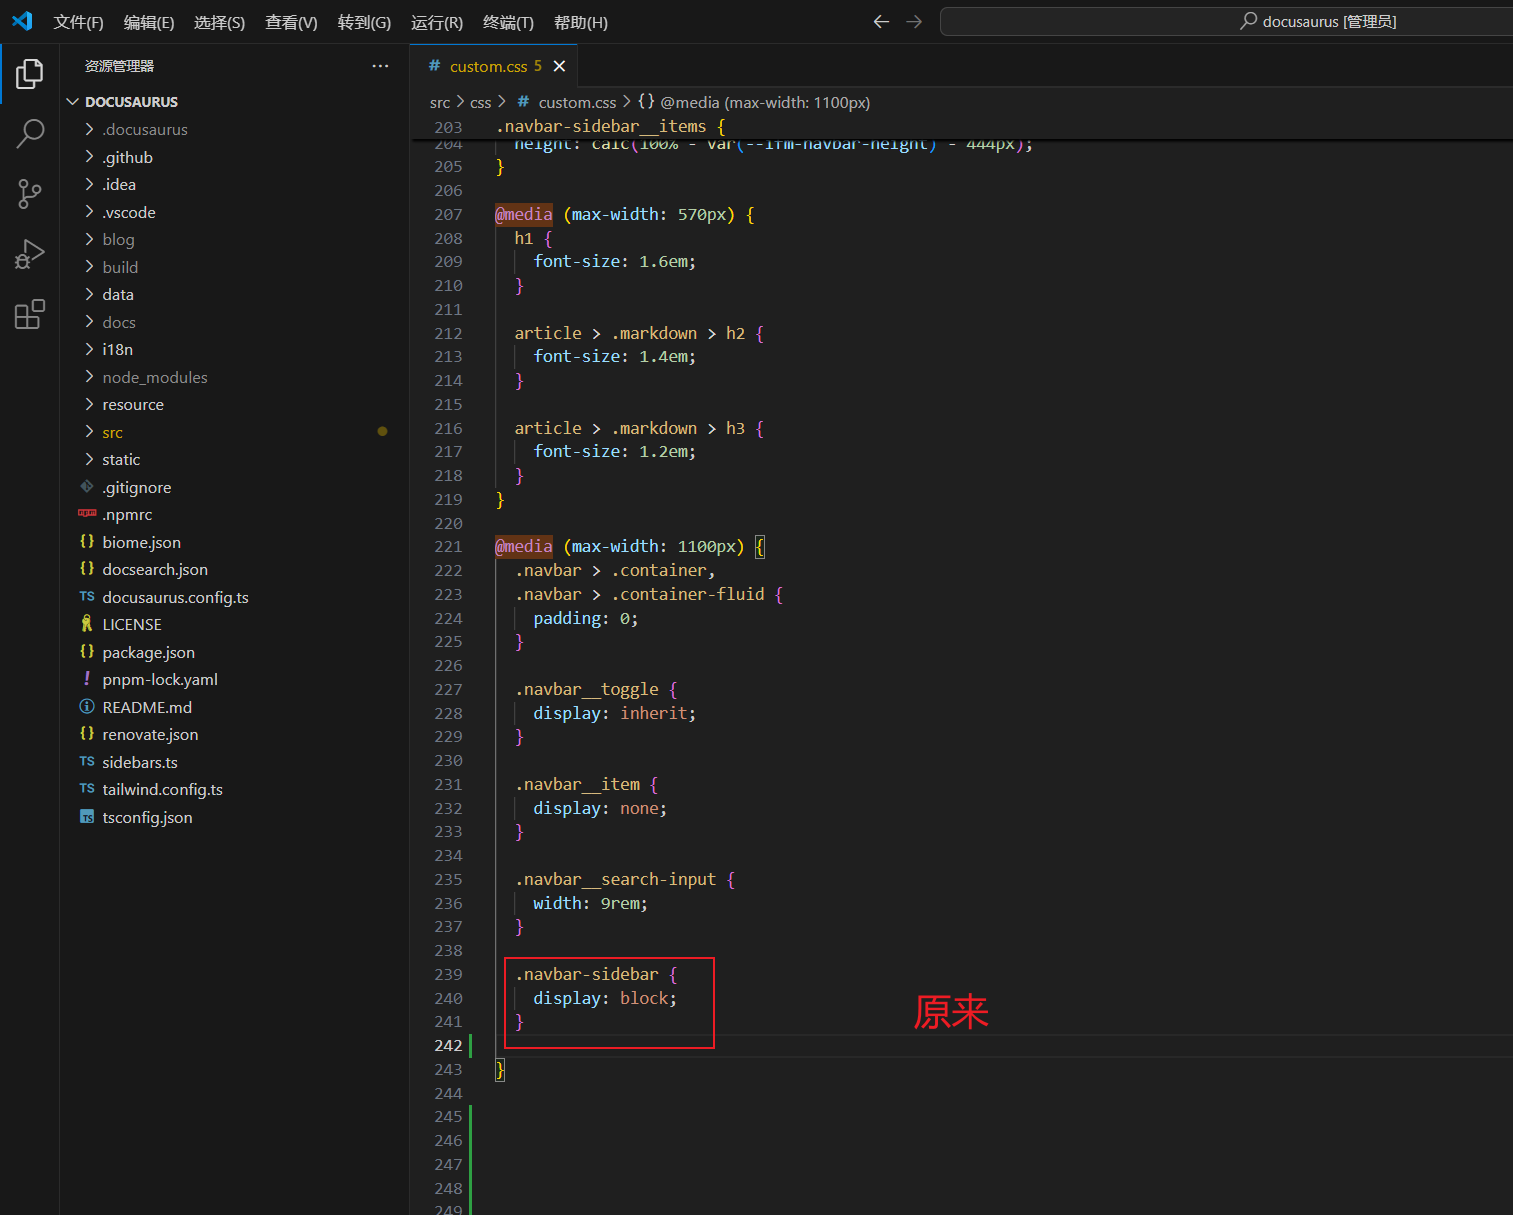
Task: Open the explorer more actions (…) menu
Action: (380, 66)
